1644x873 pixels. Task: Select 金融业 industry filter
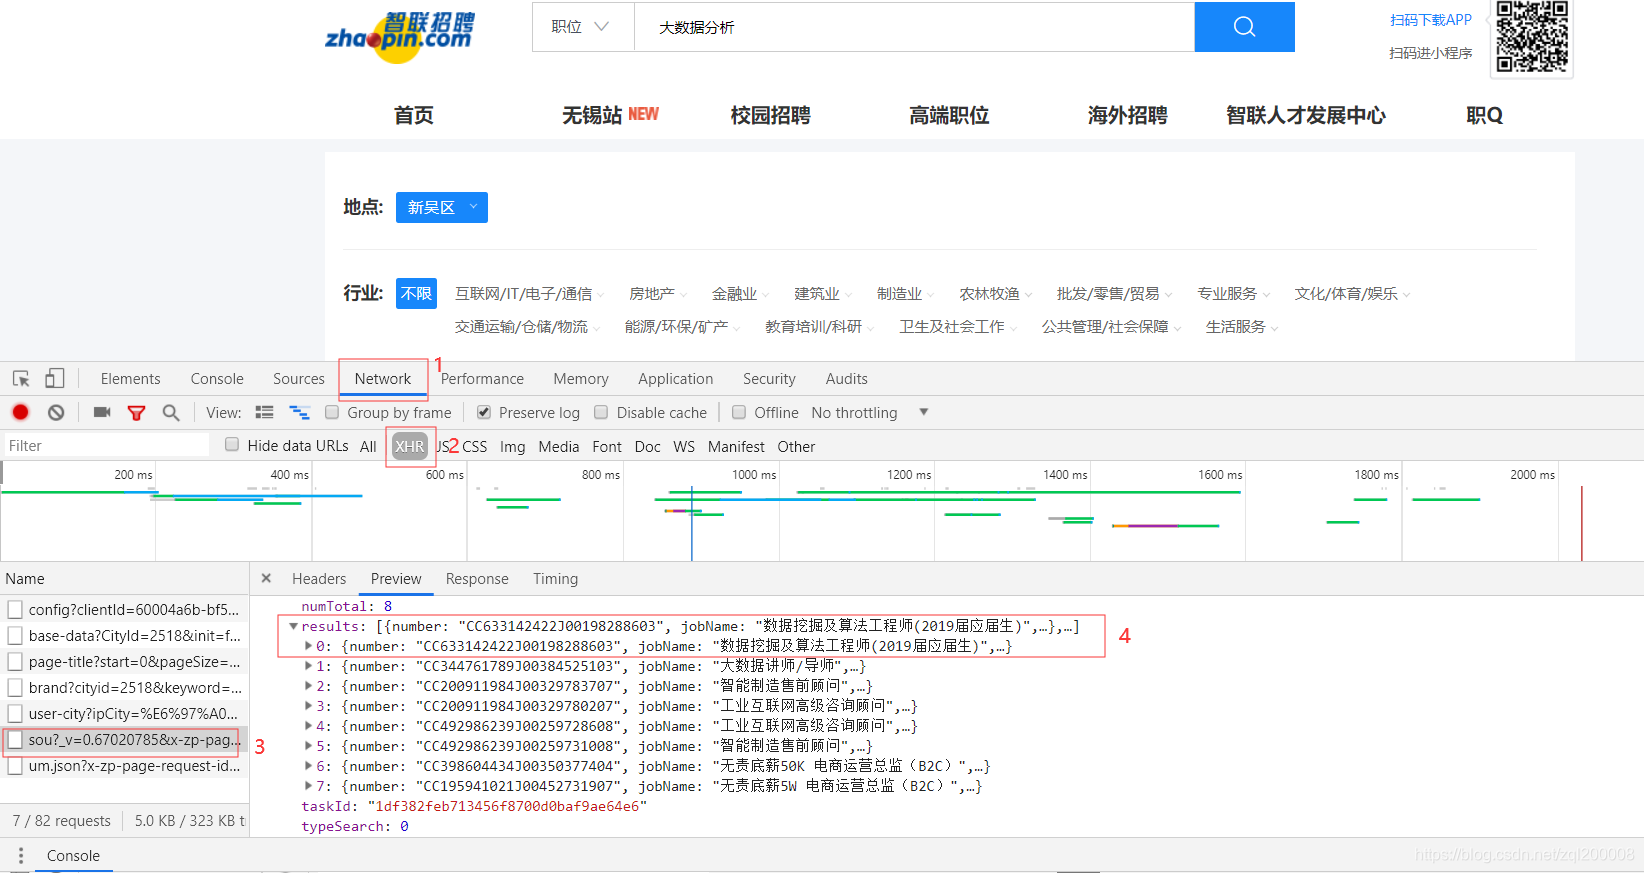[x=735, y=293]
